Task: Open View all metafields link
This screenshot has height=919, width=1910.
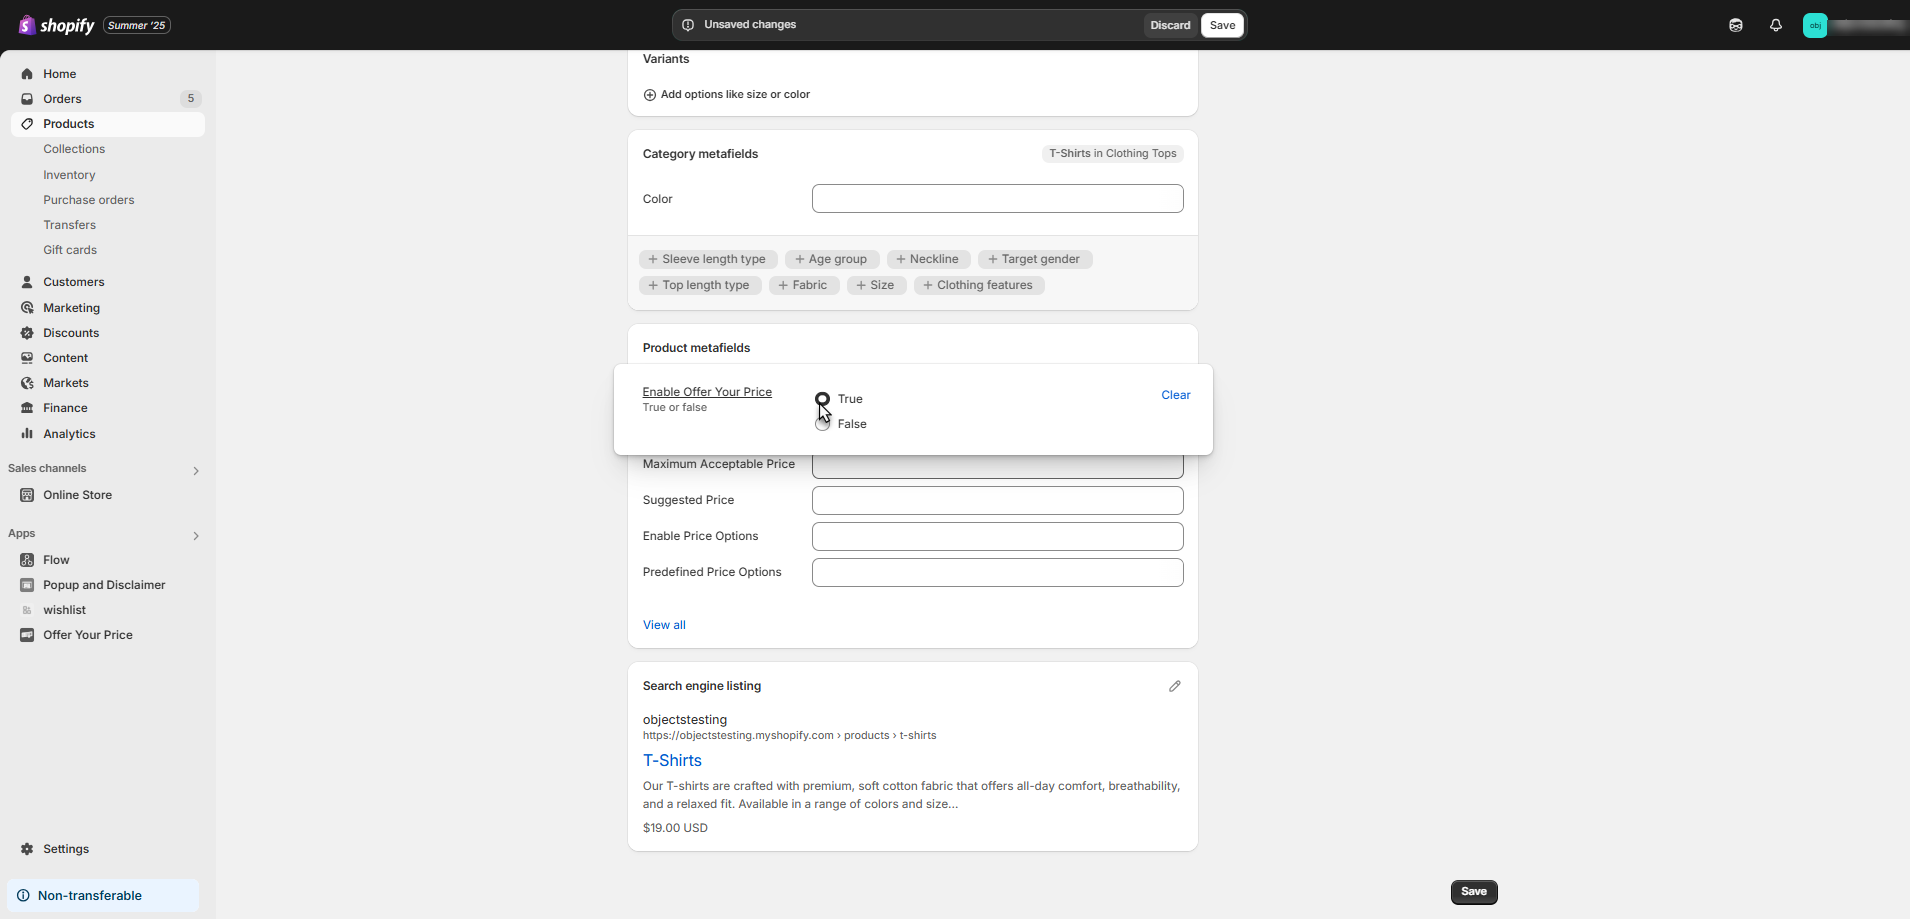Action: pyautogui.click(x=664, y=625)
